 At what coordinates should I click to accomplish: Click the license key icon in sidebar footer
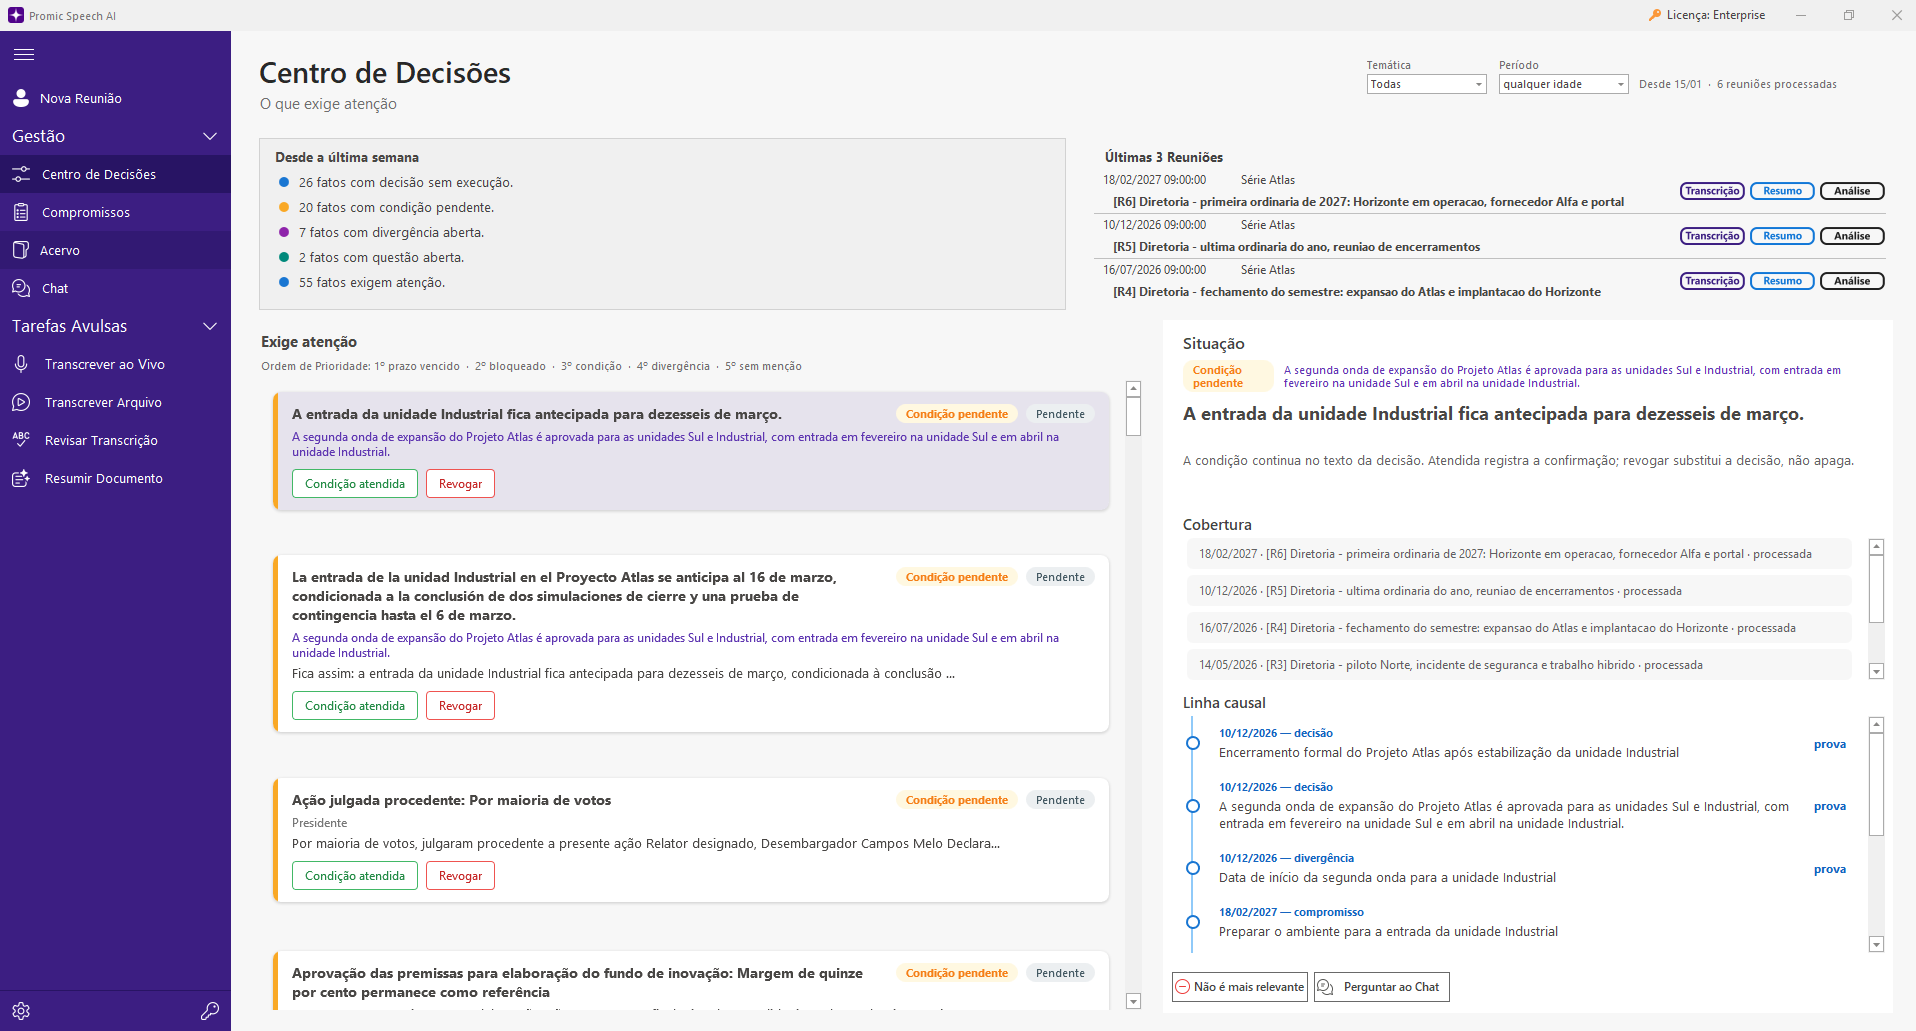(x=210, y=1011)
